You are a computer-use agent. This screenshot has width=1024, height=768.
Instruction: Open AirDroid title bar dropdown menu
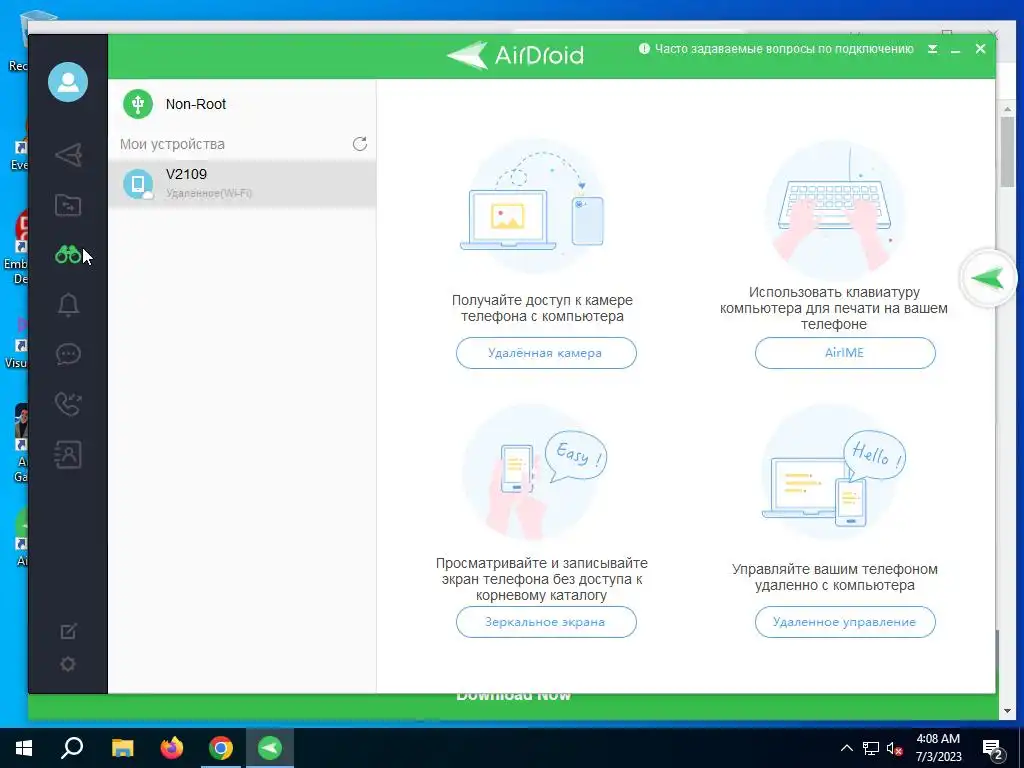(933, 49)
